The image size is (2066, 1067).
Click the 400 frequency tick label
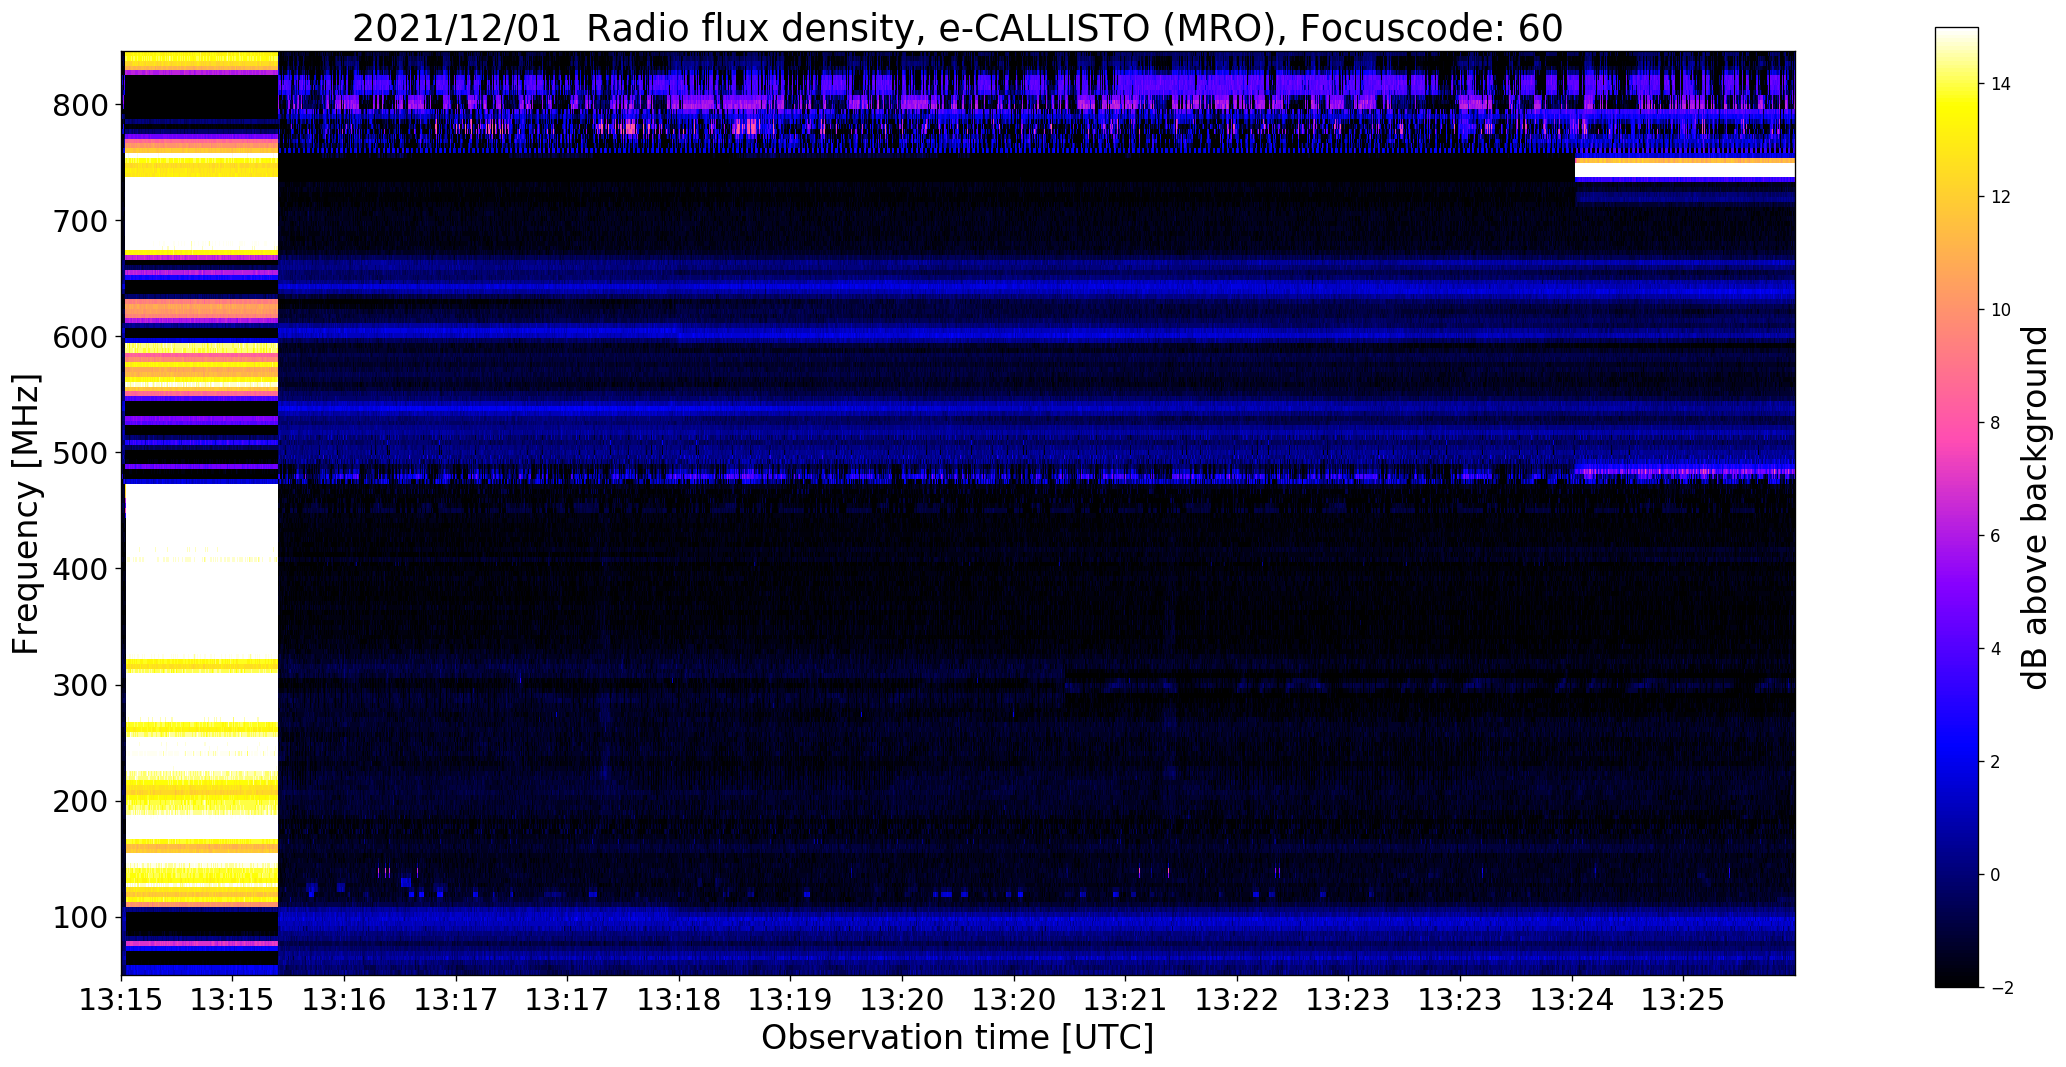[84, 569]
